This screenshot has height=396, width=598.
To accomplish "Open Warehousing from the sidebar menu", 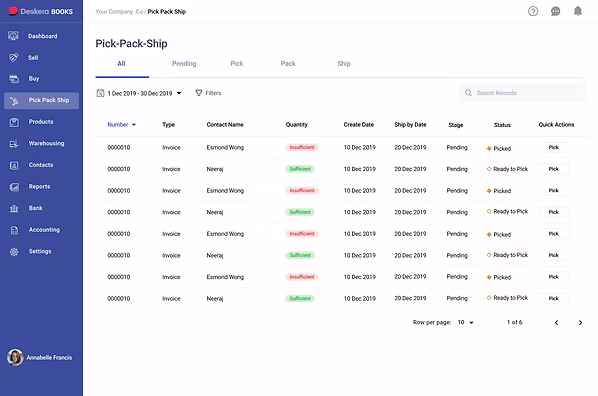I will click(46, 143).
